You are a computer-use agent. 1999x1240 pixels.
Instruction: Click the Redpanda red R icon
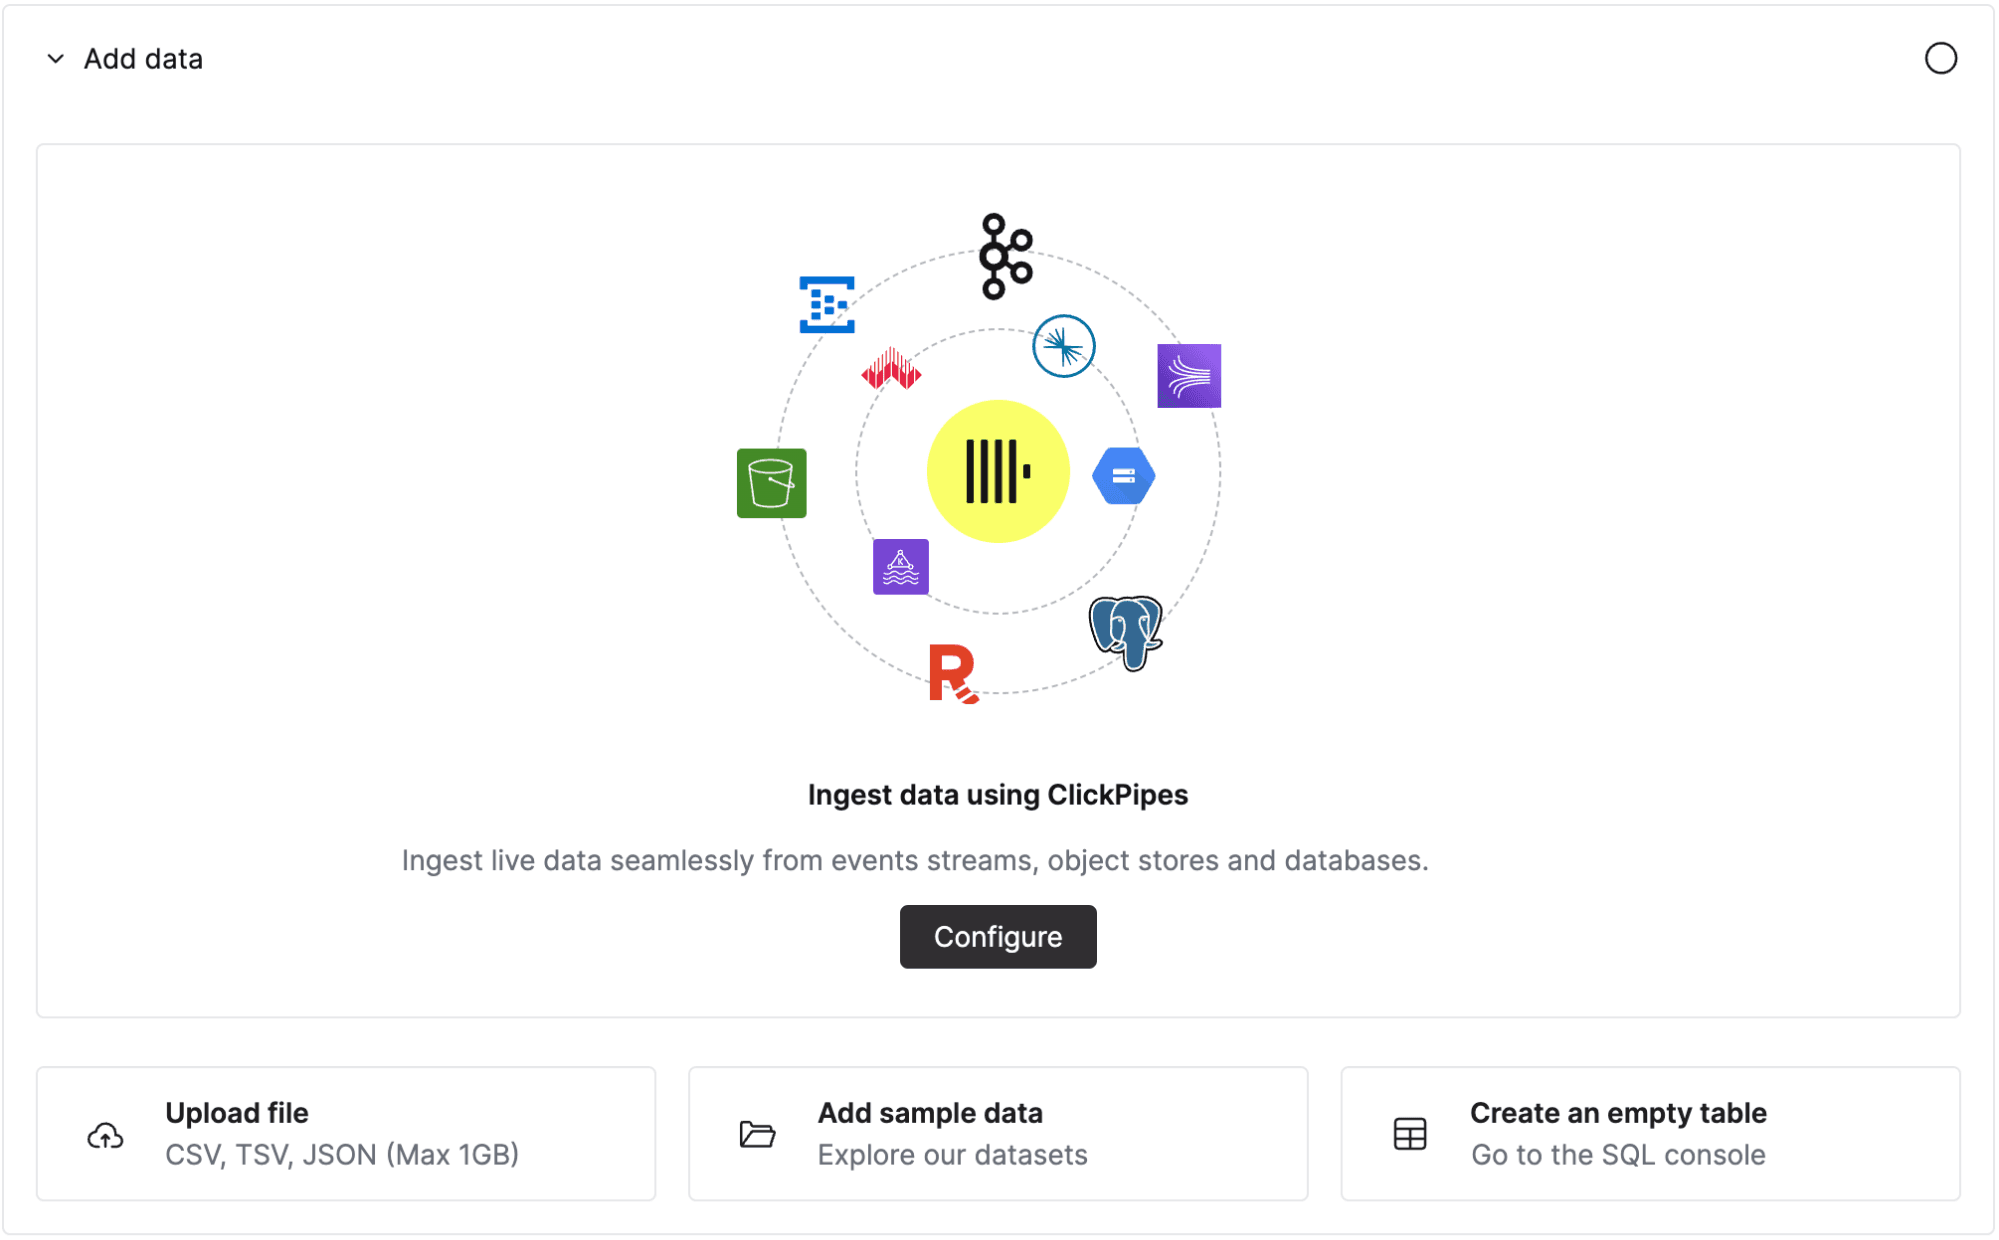(952, 673)
